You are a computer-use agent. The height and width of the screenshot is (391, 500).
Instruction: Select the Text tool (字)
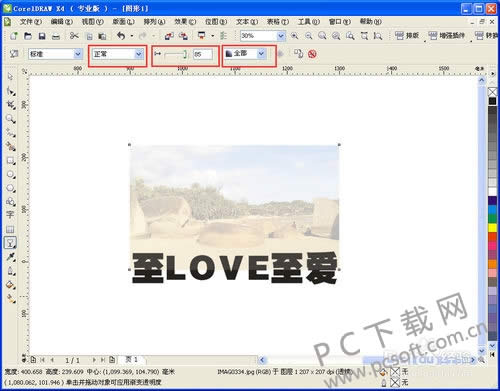(x=10, y=215)
